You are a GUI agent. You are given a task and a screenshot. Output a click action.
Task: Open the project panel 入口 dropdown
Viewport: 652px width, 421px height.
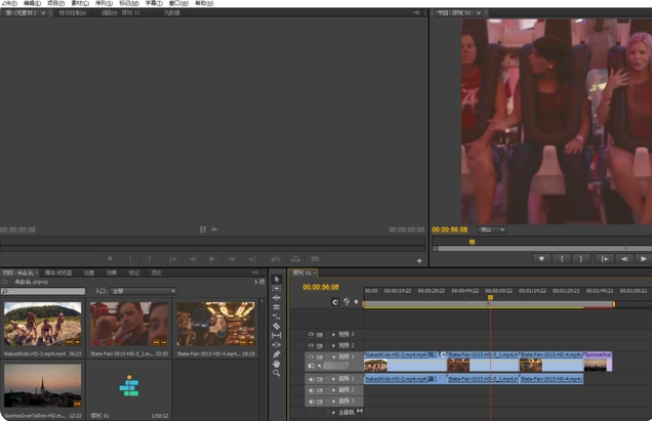pyautogui.click(x=142, y=291)
